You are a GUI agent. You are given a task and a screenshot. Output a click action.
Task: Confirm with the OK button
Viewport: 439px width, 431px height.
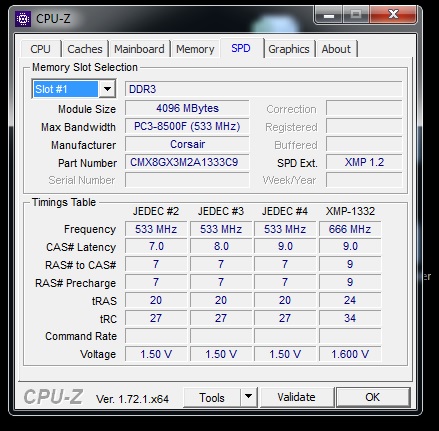(x=372, y=397)
